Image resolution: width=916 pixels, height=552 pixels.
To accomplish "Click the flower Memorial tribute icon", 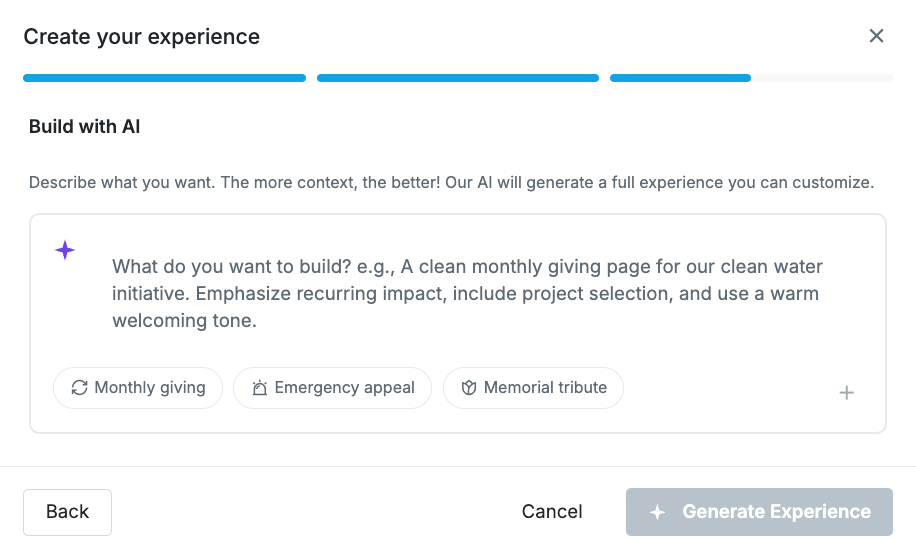I will (469, 388).
